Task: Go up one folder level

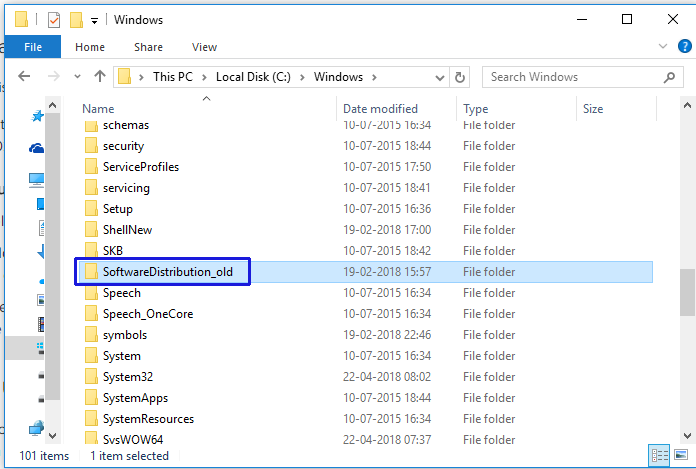Action: (x=100, y=77)
